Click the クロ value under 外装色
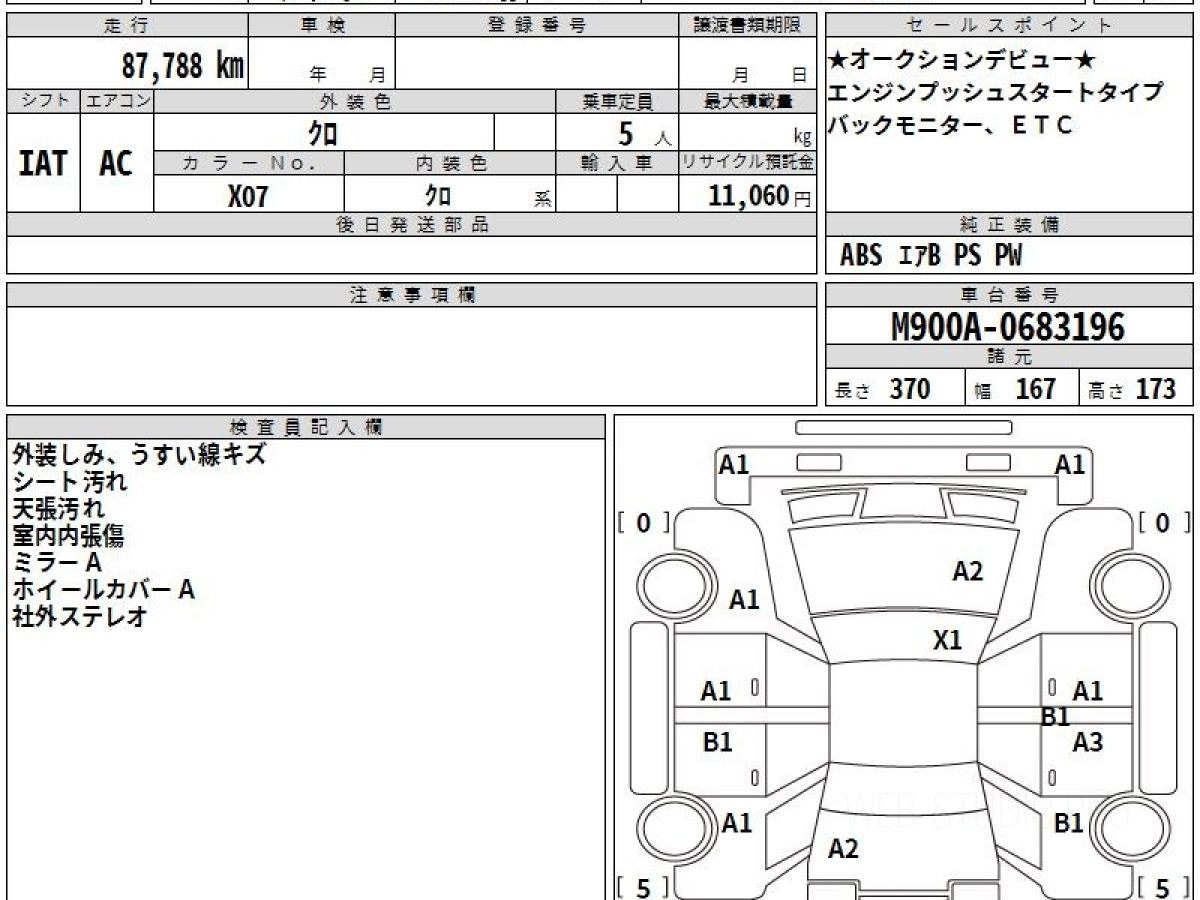 [x=323, y=132]
